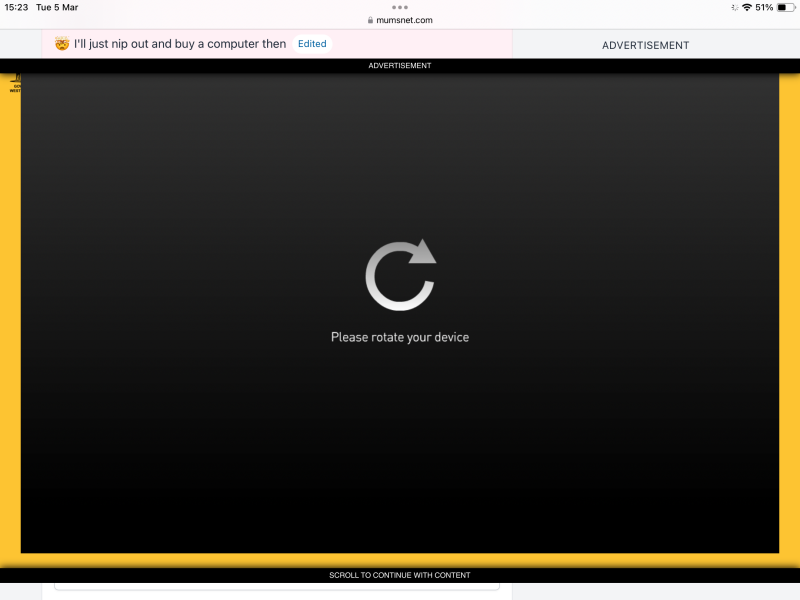Open the Edited message history link
The height and width of the screenshot is (600, 800).
pyautogui.click(x=311, y=43)
